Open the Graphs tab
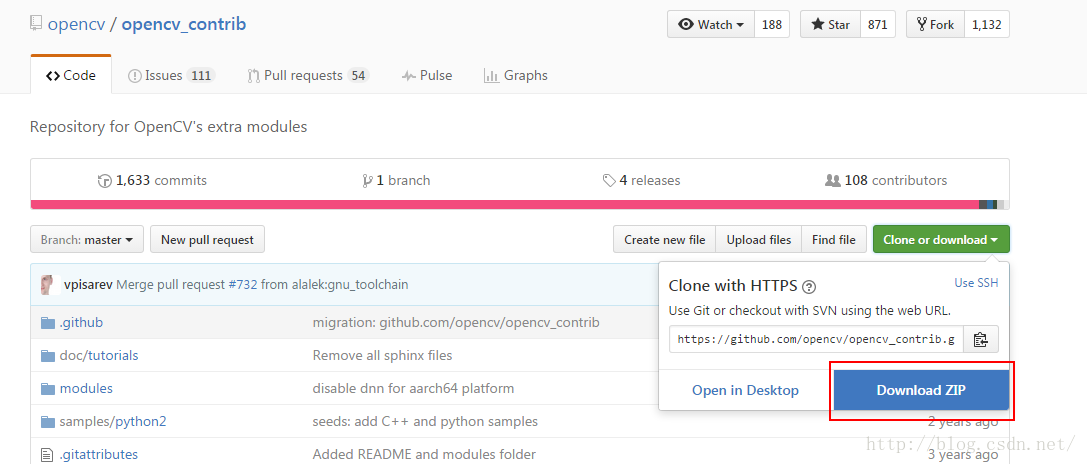This screenshot has height=464, width=1087. (x=515, y=76)
